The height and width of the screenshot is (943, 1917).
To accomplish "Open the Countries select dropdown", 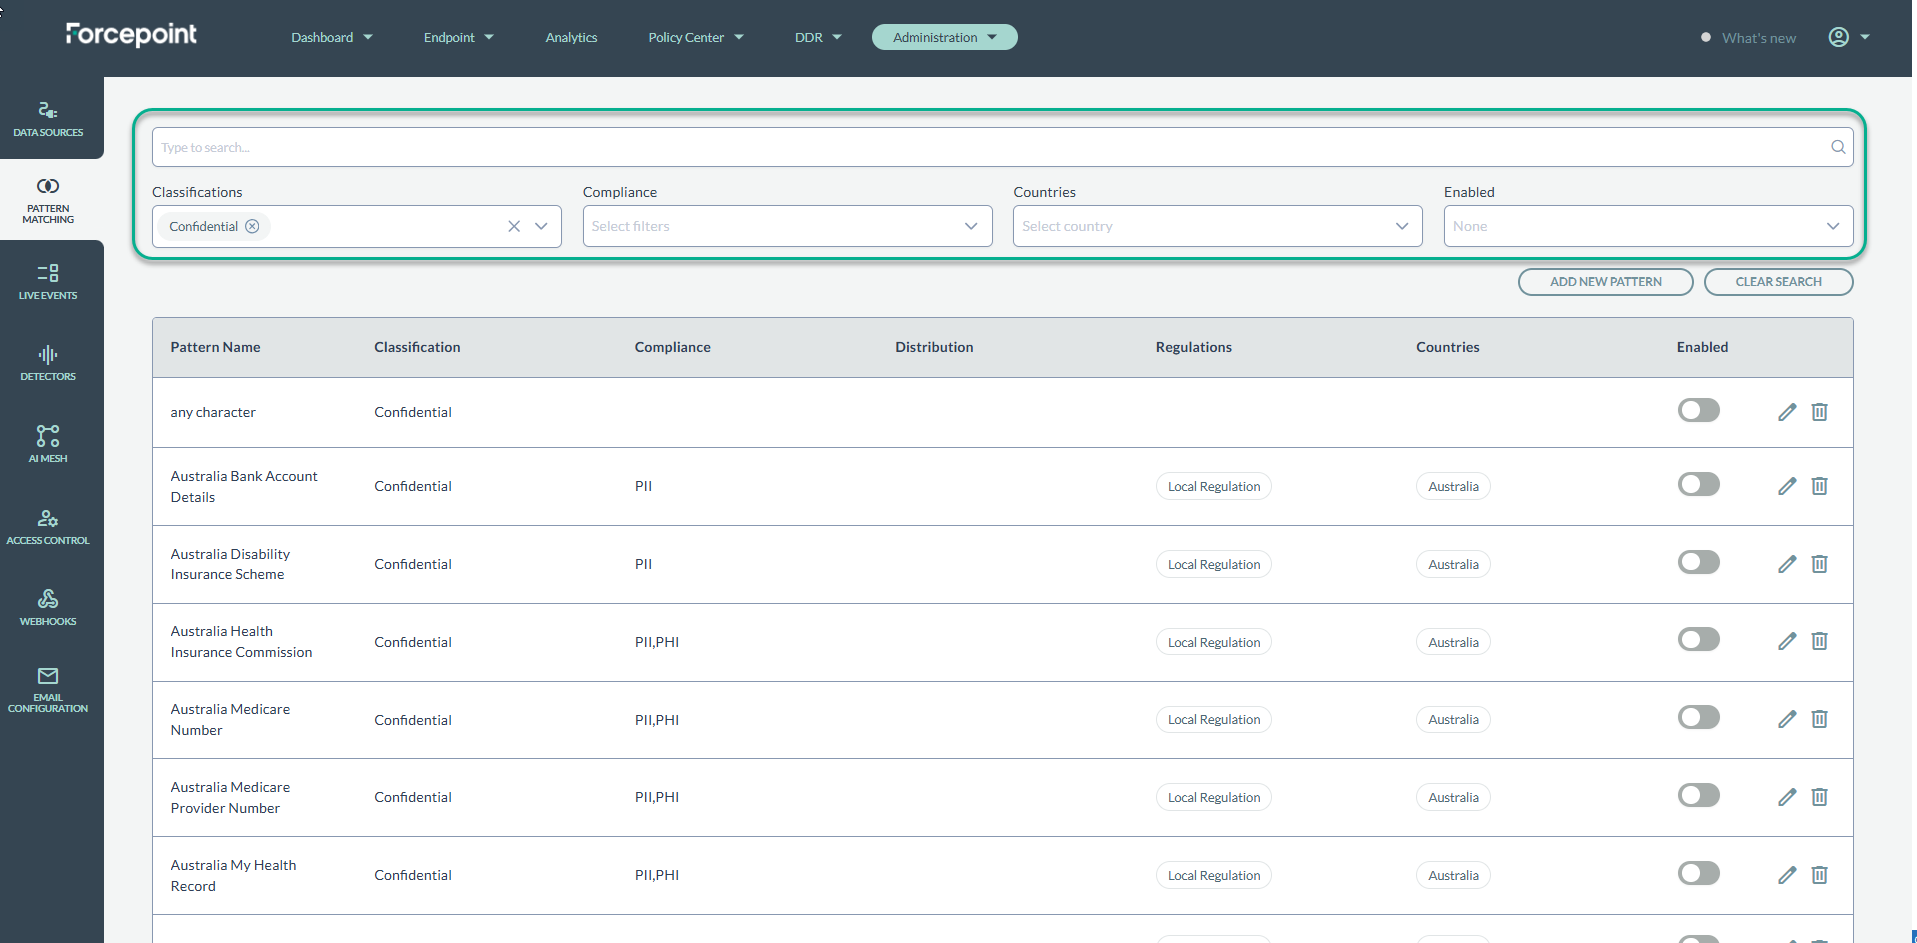I will (x=1217, y=226).
